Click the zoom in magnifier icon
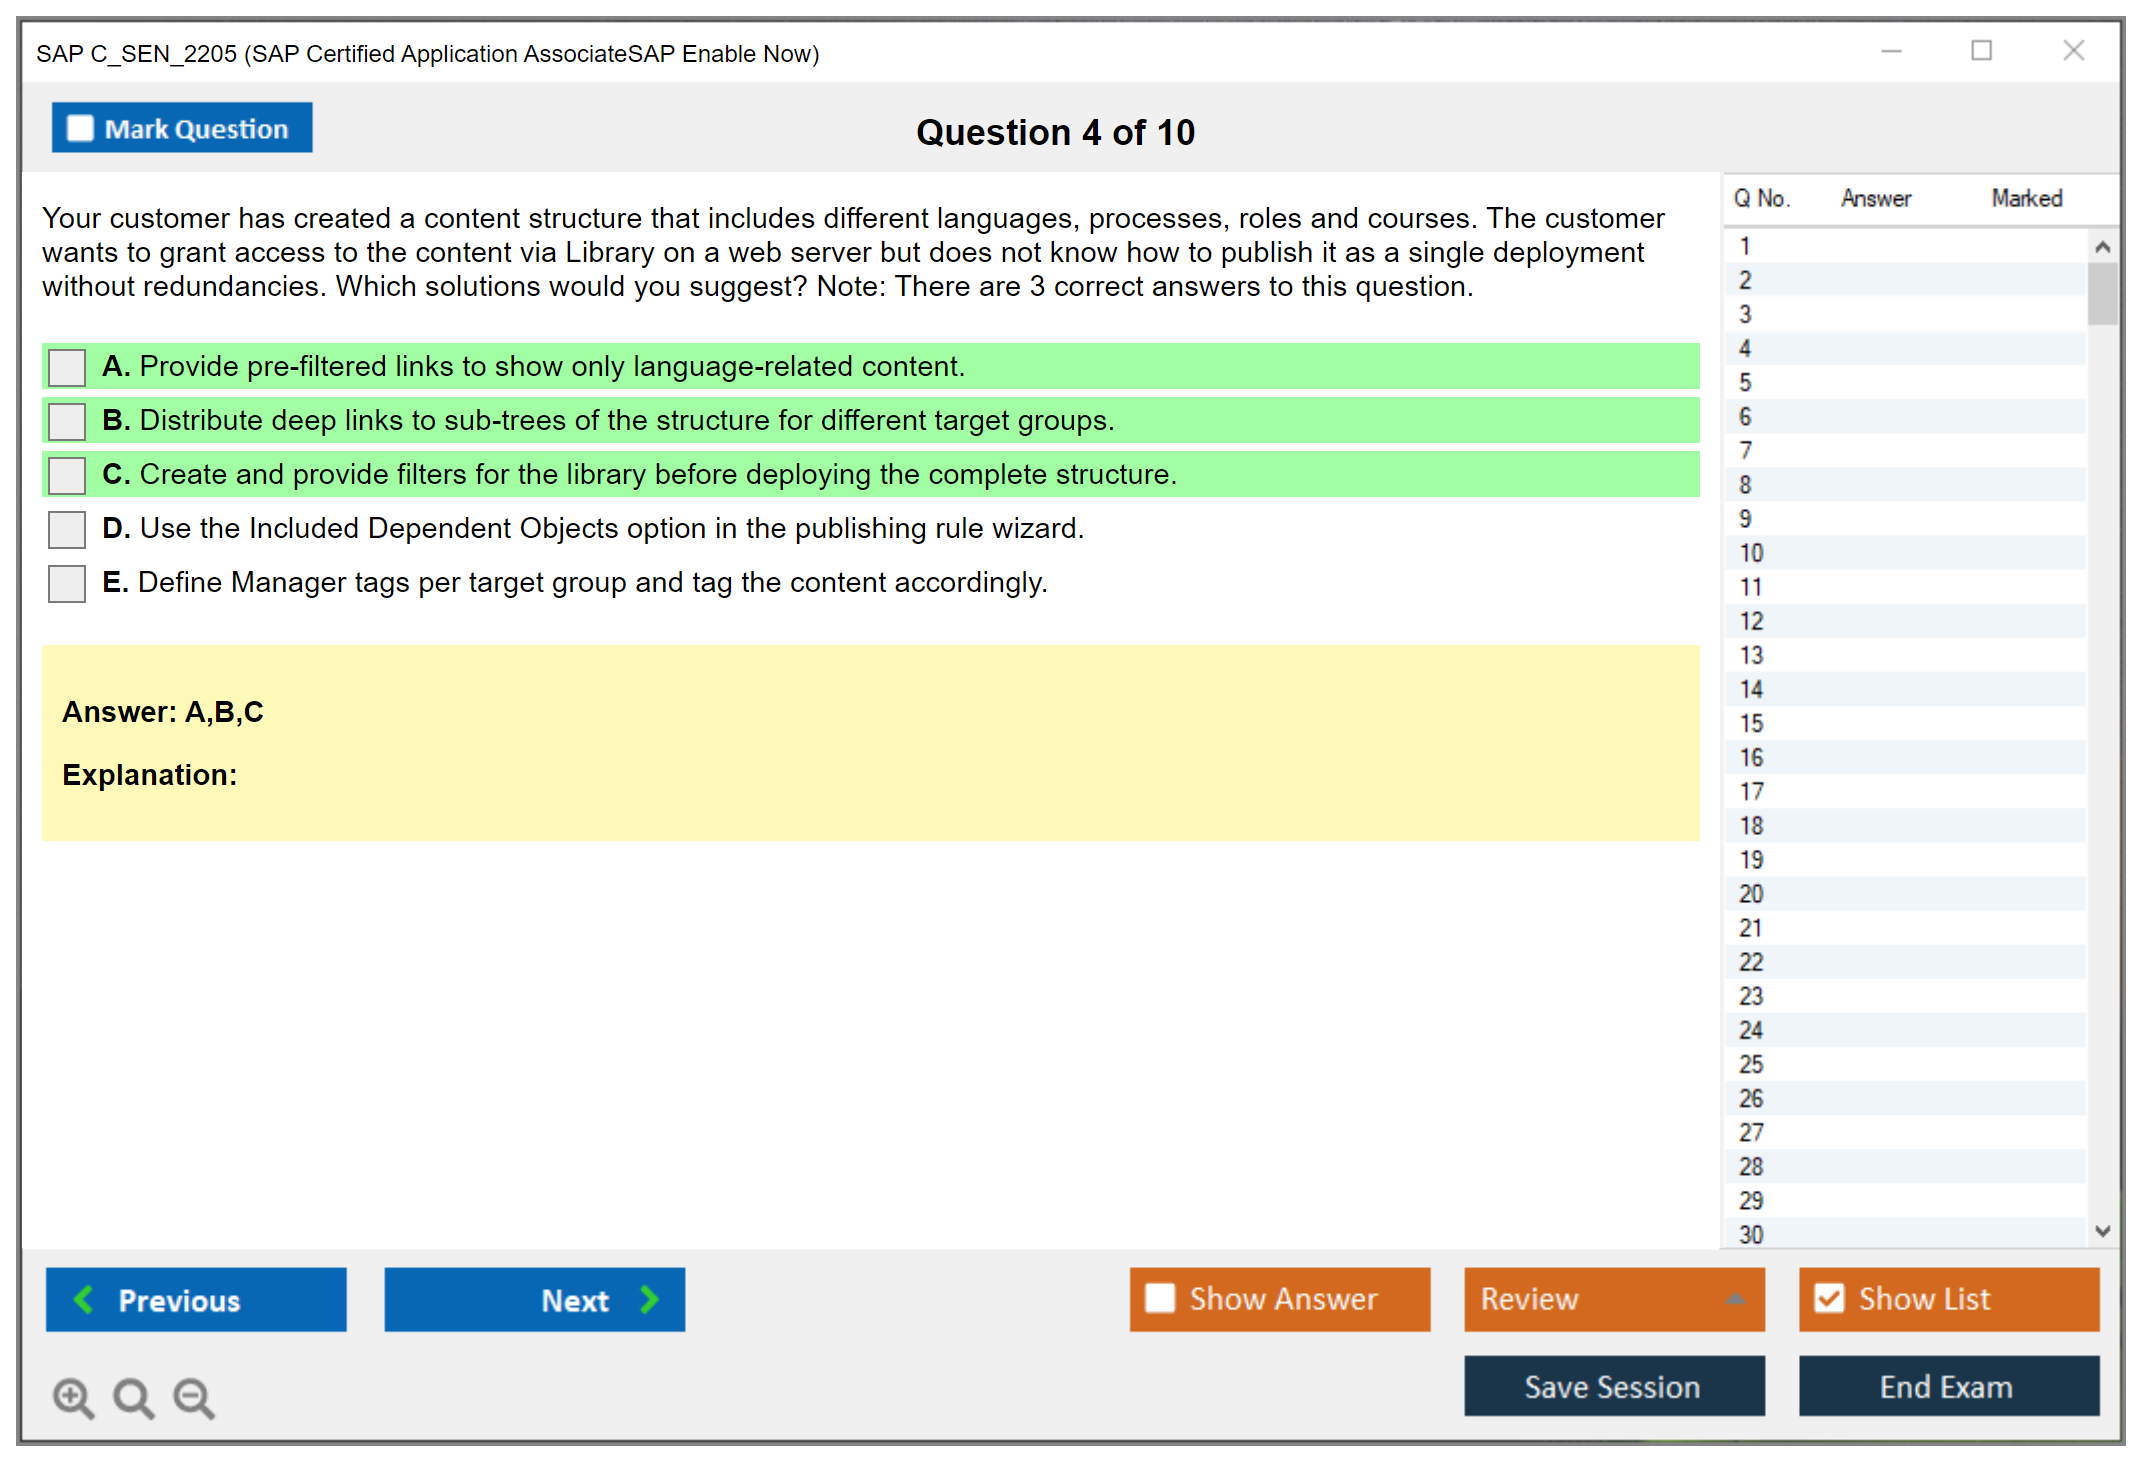The image size is (2150, 1470). 73,1397
